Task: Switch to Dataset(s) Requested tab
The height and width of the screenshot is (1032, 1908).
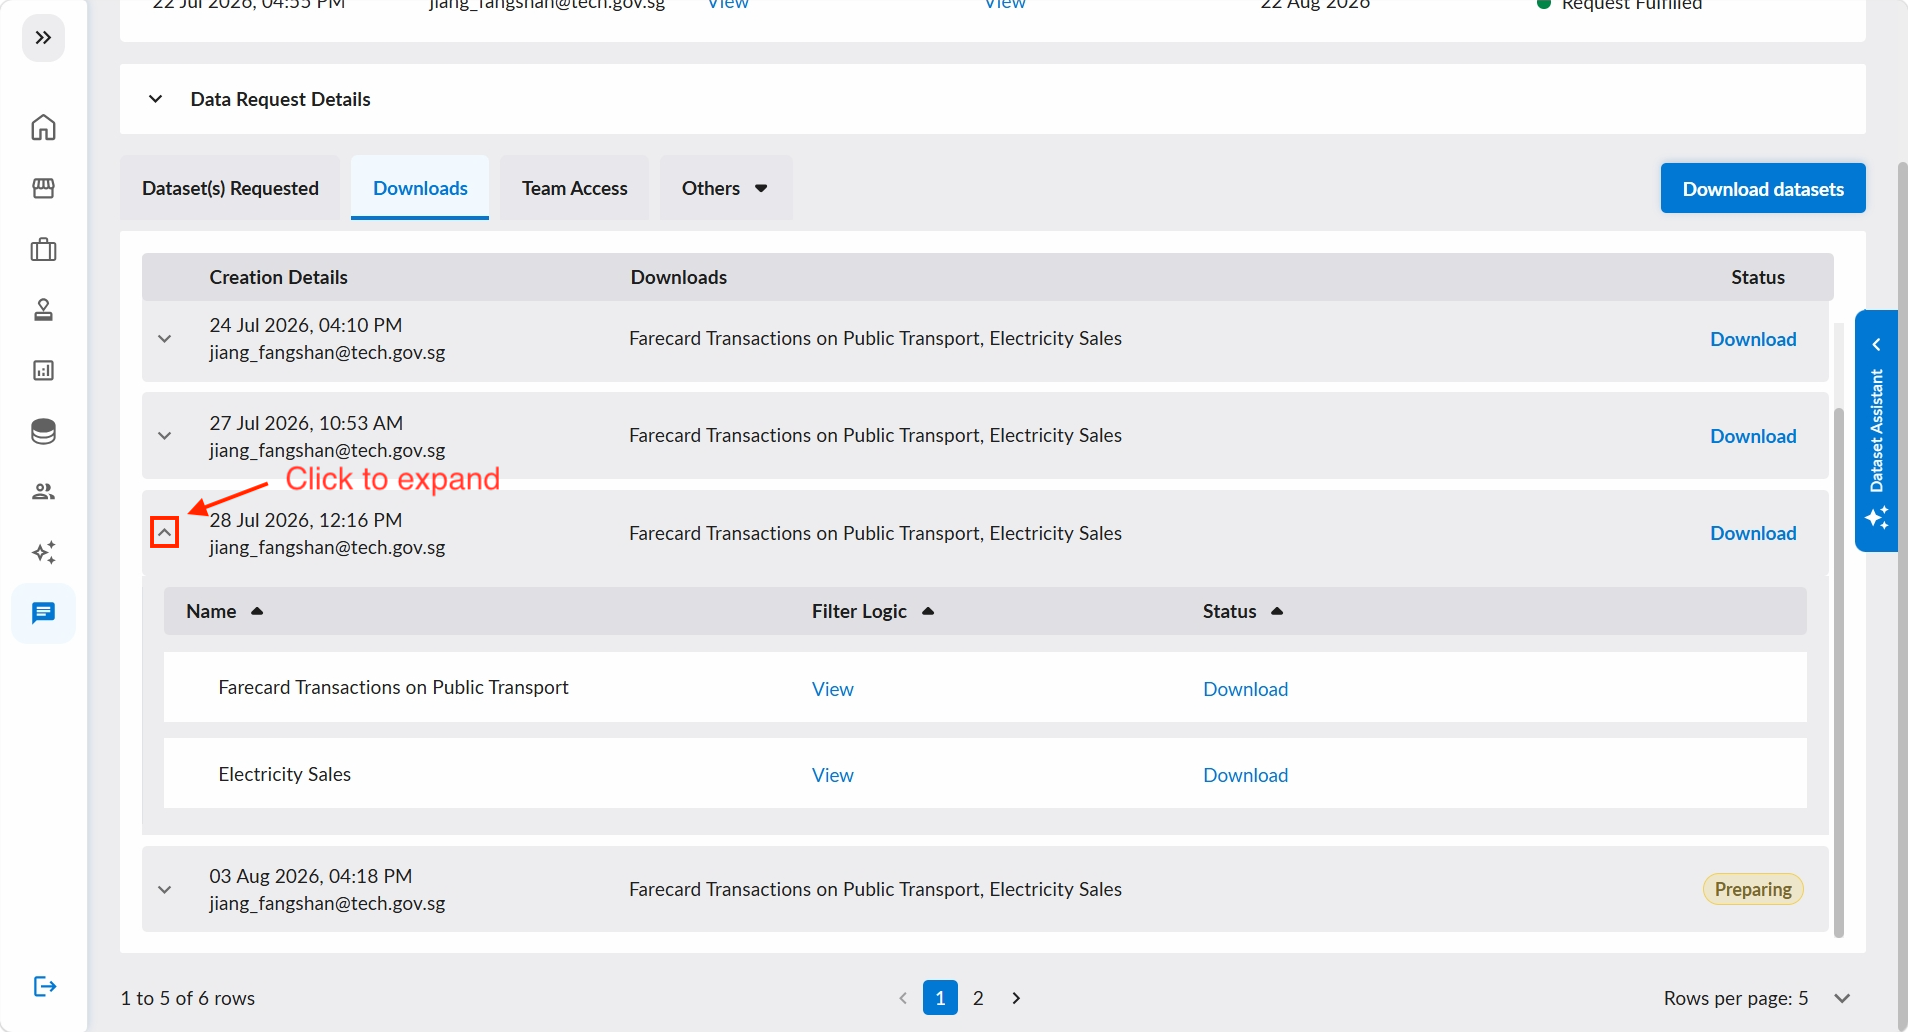Action: pyautogui.click(x=230, y=188)
